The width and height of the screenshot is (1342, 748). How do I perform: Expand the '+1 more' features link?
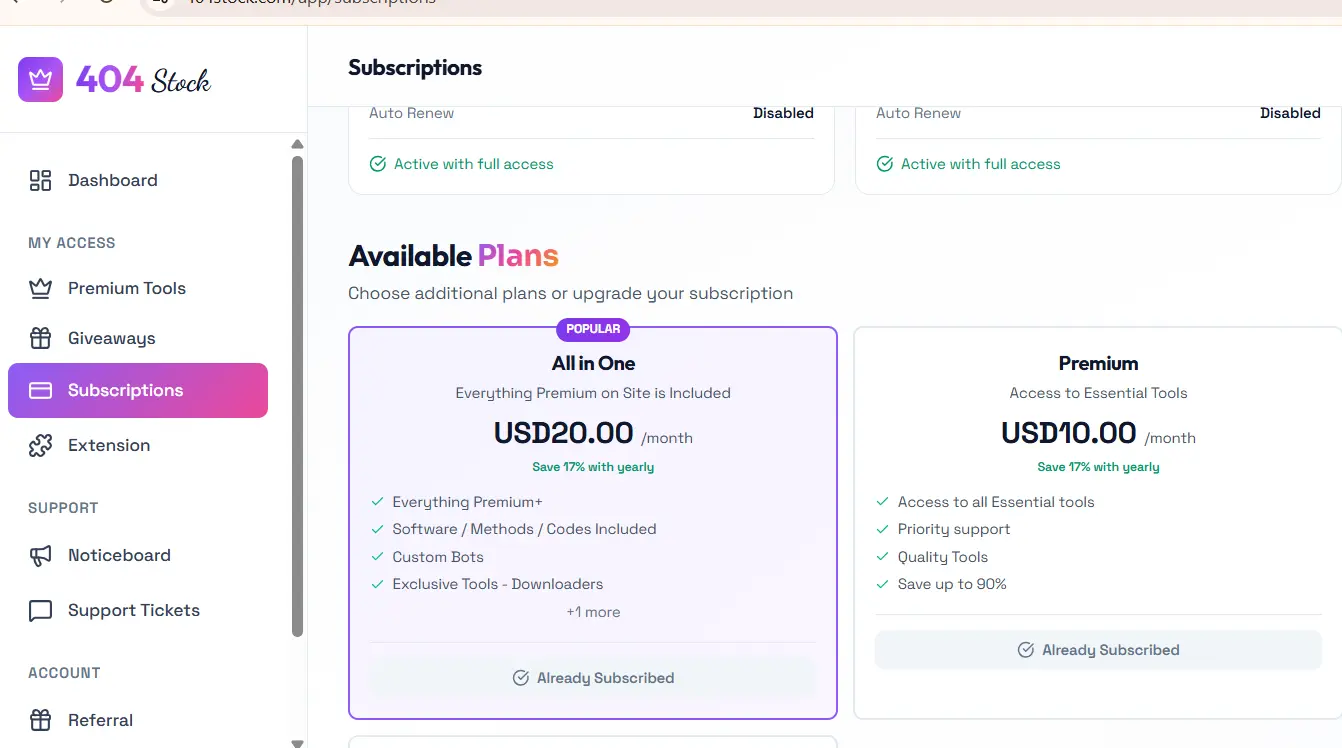click(x=593, y=612)
